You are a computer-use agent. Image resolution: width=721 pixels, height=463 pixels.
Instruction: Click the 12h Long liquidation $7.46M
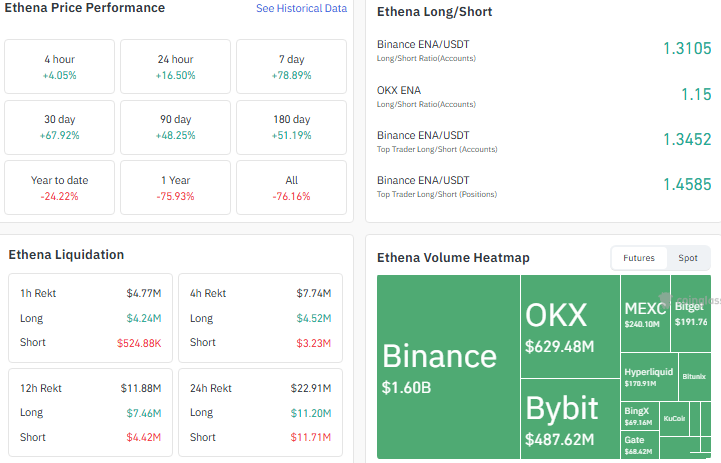pos(144,413)
